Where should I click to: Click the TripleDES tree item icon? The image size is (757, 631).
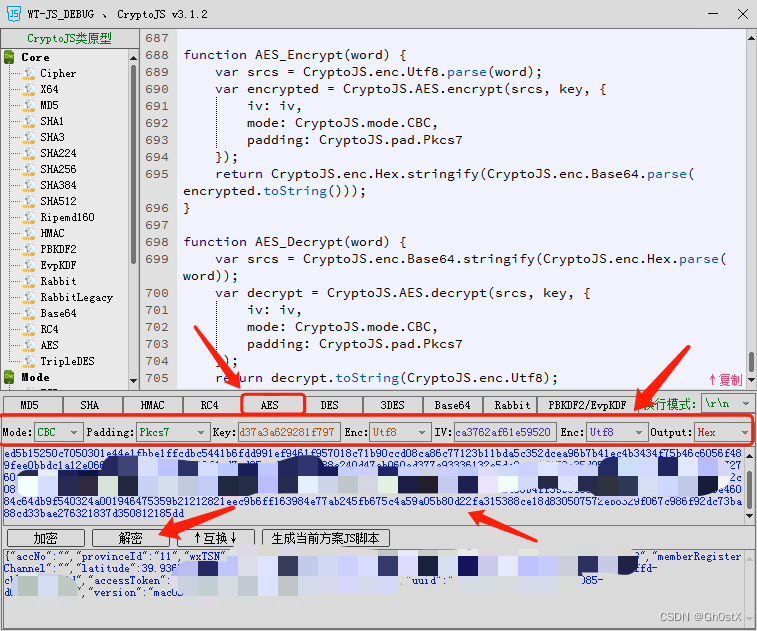[x=29, y=361]
